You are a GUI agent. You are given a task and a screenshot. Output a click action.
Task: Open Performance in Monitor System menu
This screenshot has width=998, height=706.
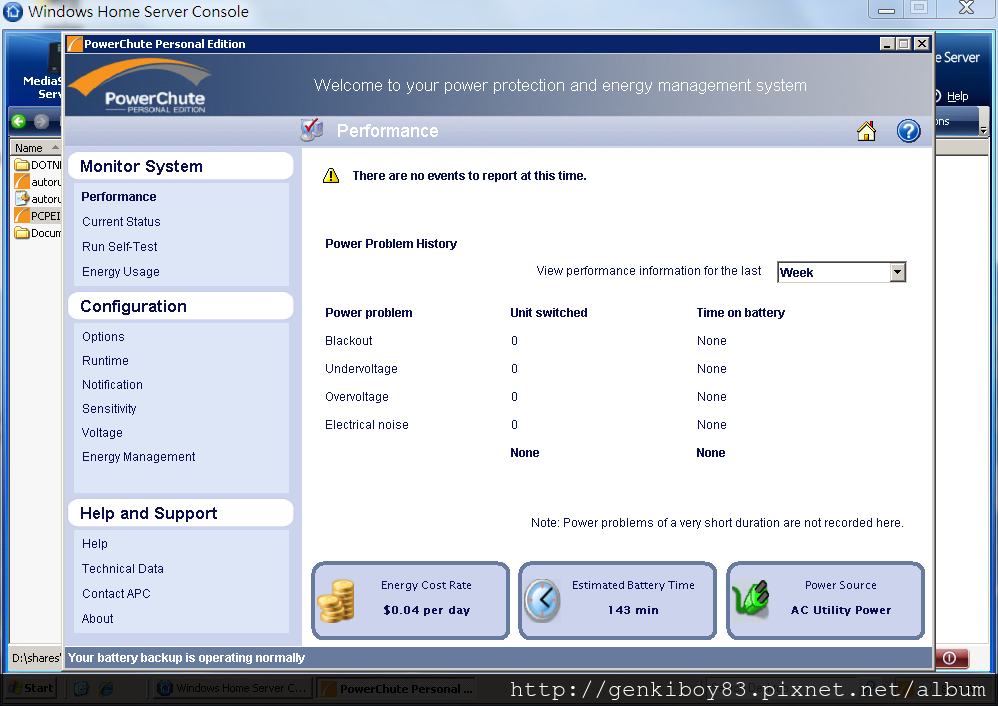tap(118, 197)
